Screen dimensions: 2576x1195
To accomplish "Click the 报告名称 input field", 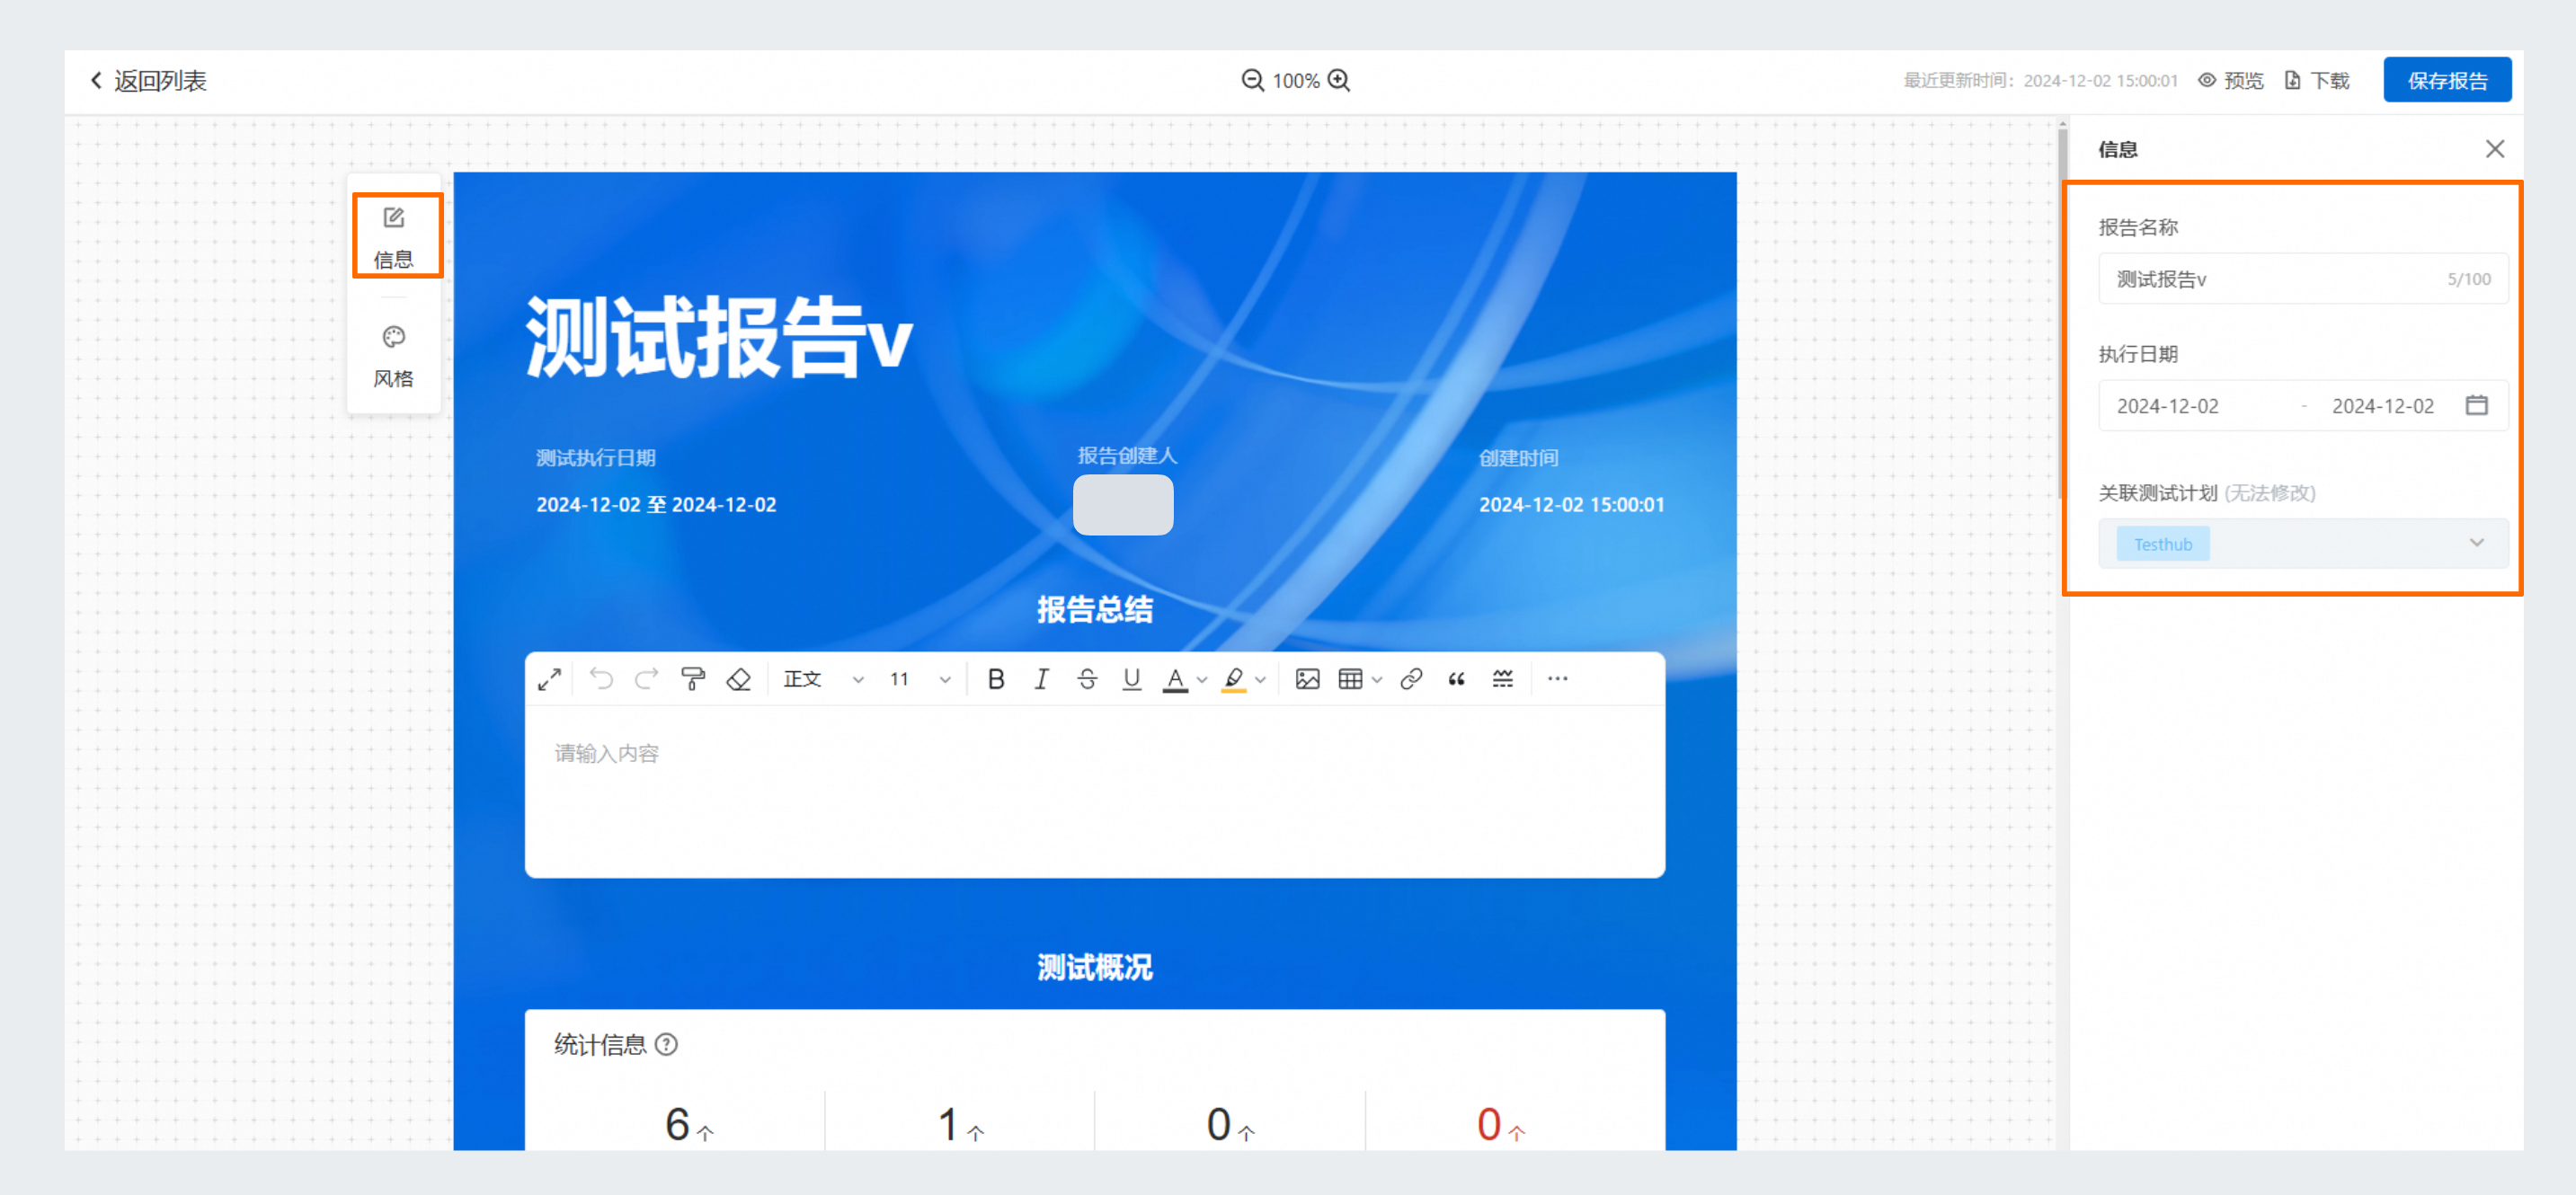I will [2302, 279].
